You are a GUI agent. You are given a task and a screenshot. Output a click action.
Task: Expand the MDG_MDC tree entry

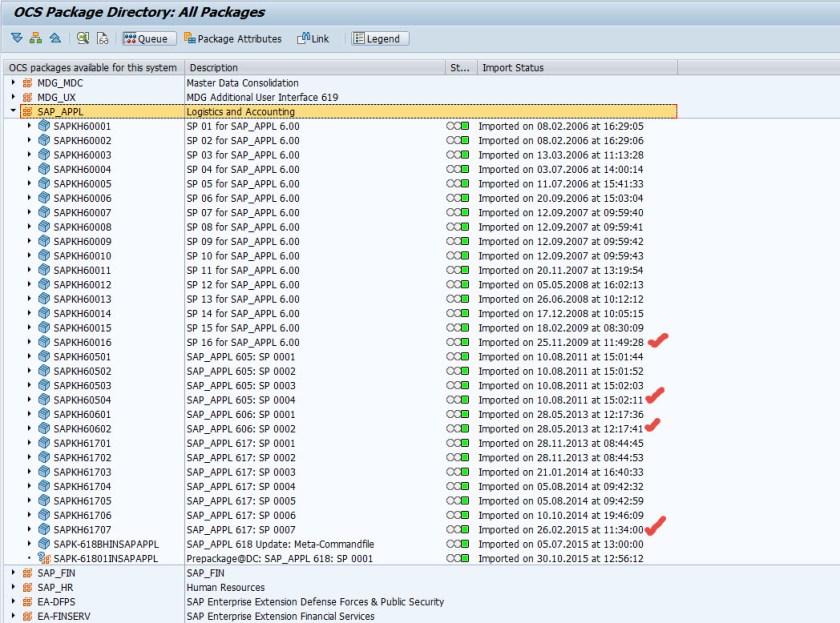12,84
